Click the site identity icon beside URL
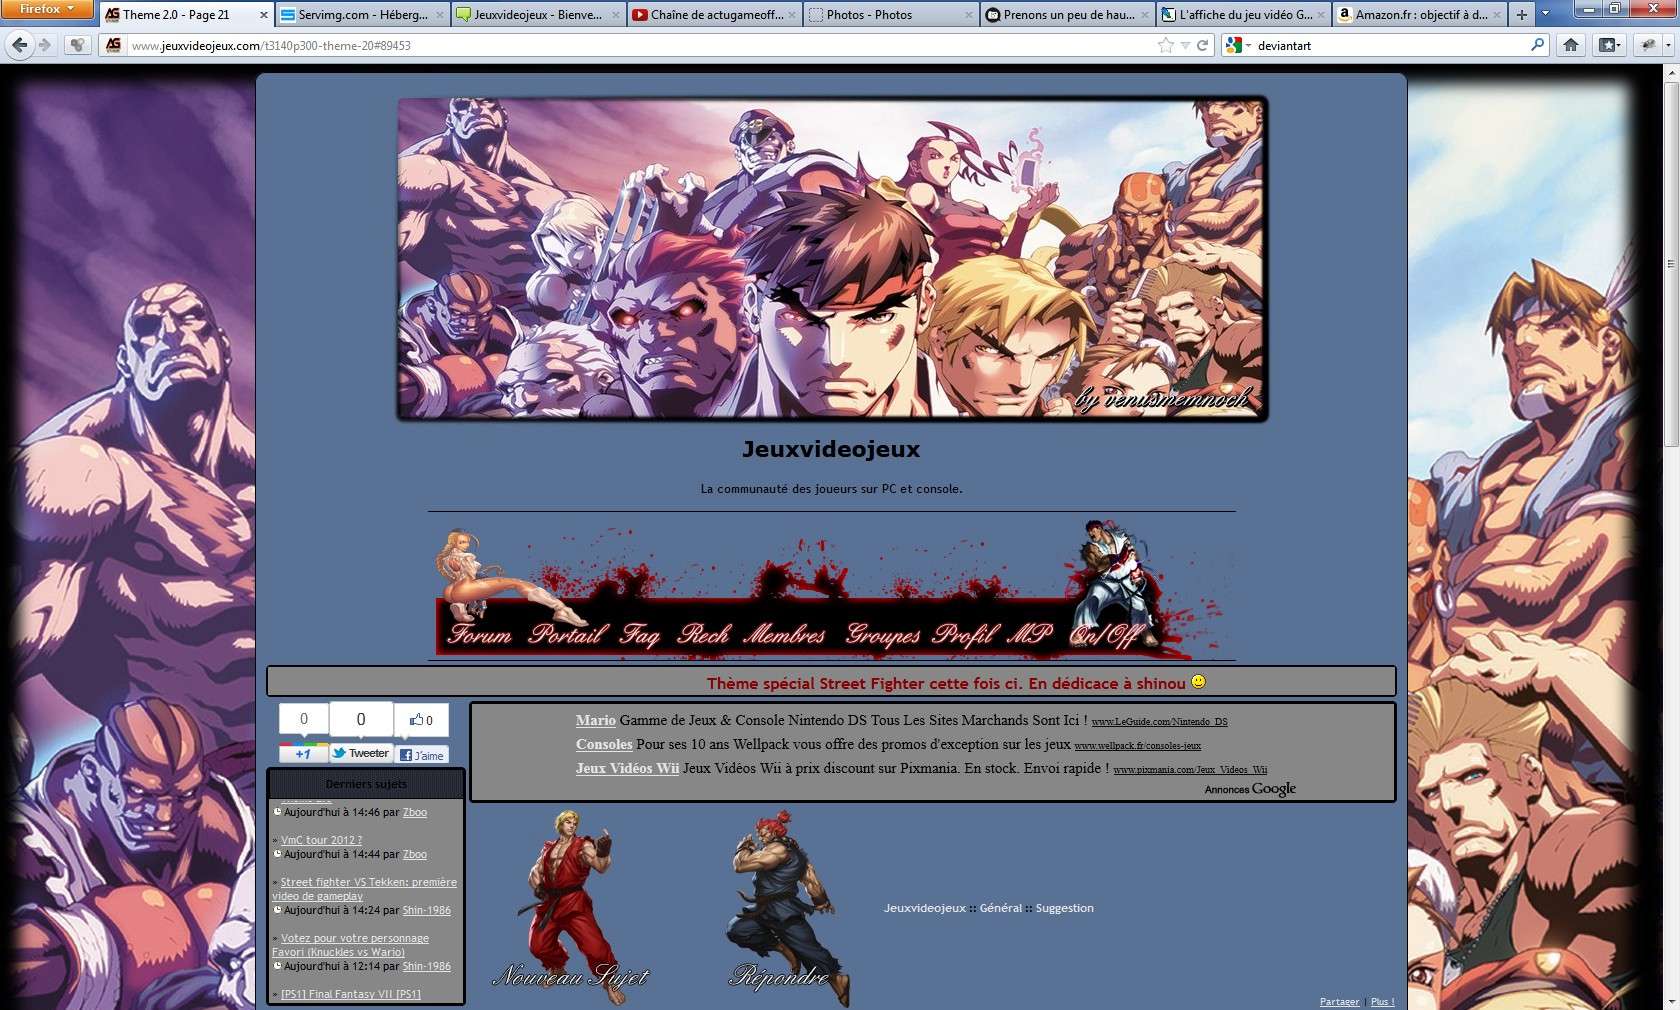1680x1010 pixels. click(113, 45)
